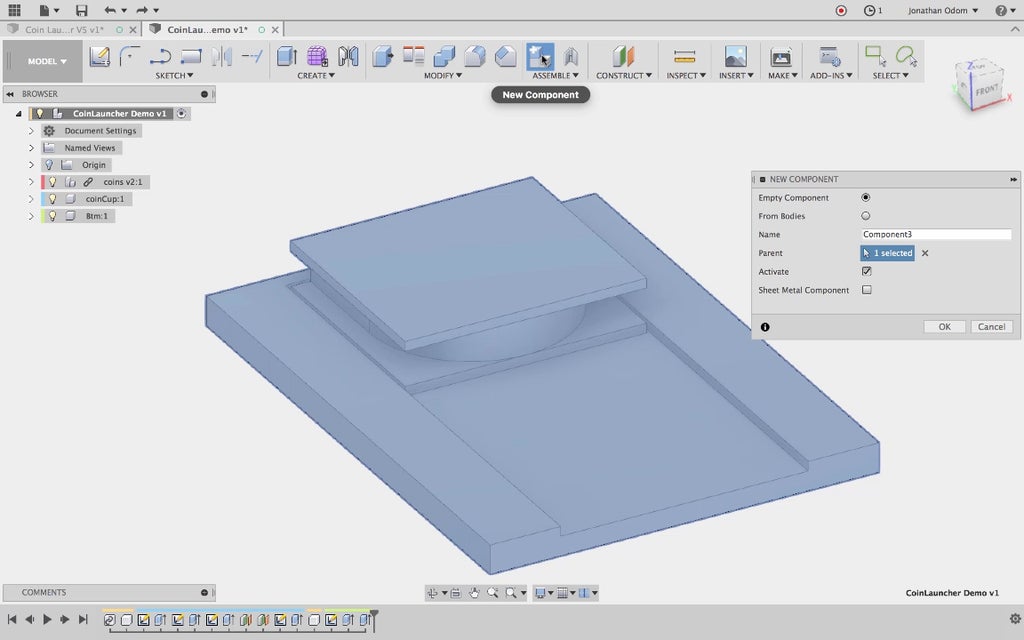Expand the Btm:1 component node
The width and height of the screenshot is (1024, 640).
(31, 216)
